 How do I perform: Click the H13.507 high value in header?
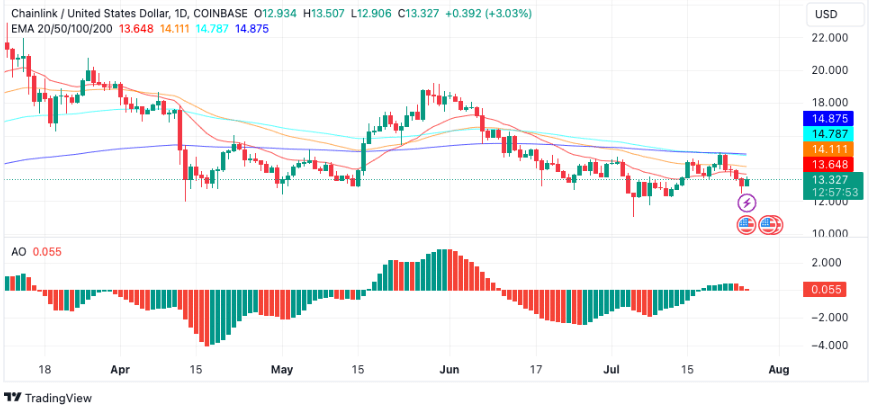[326, 13]
